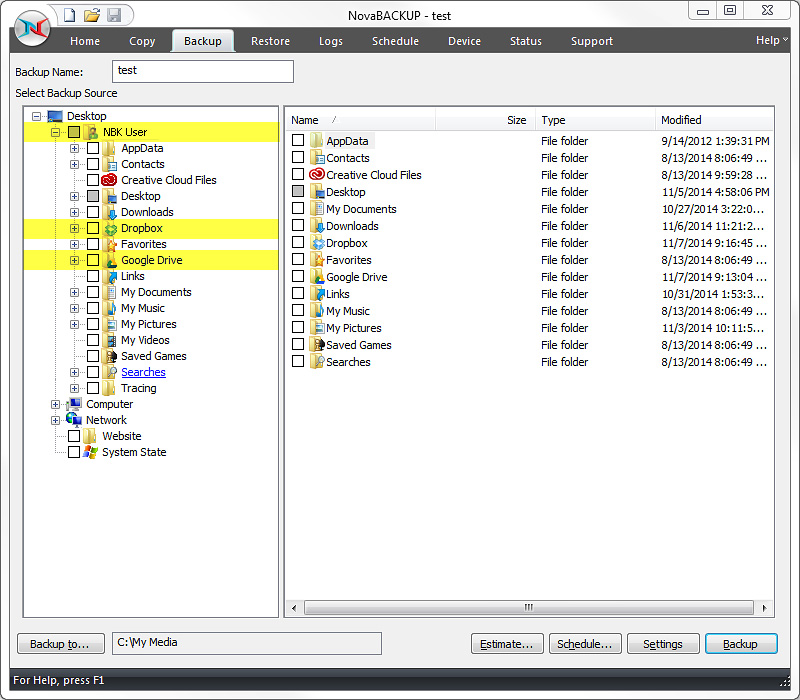Viewport: 800px width, 700px height.
Task: Click the Dropbox icon in the tree
Action: (x=110, y=229)
